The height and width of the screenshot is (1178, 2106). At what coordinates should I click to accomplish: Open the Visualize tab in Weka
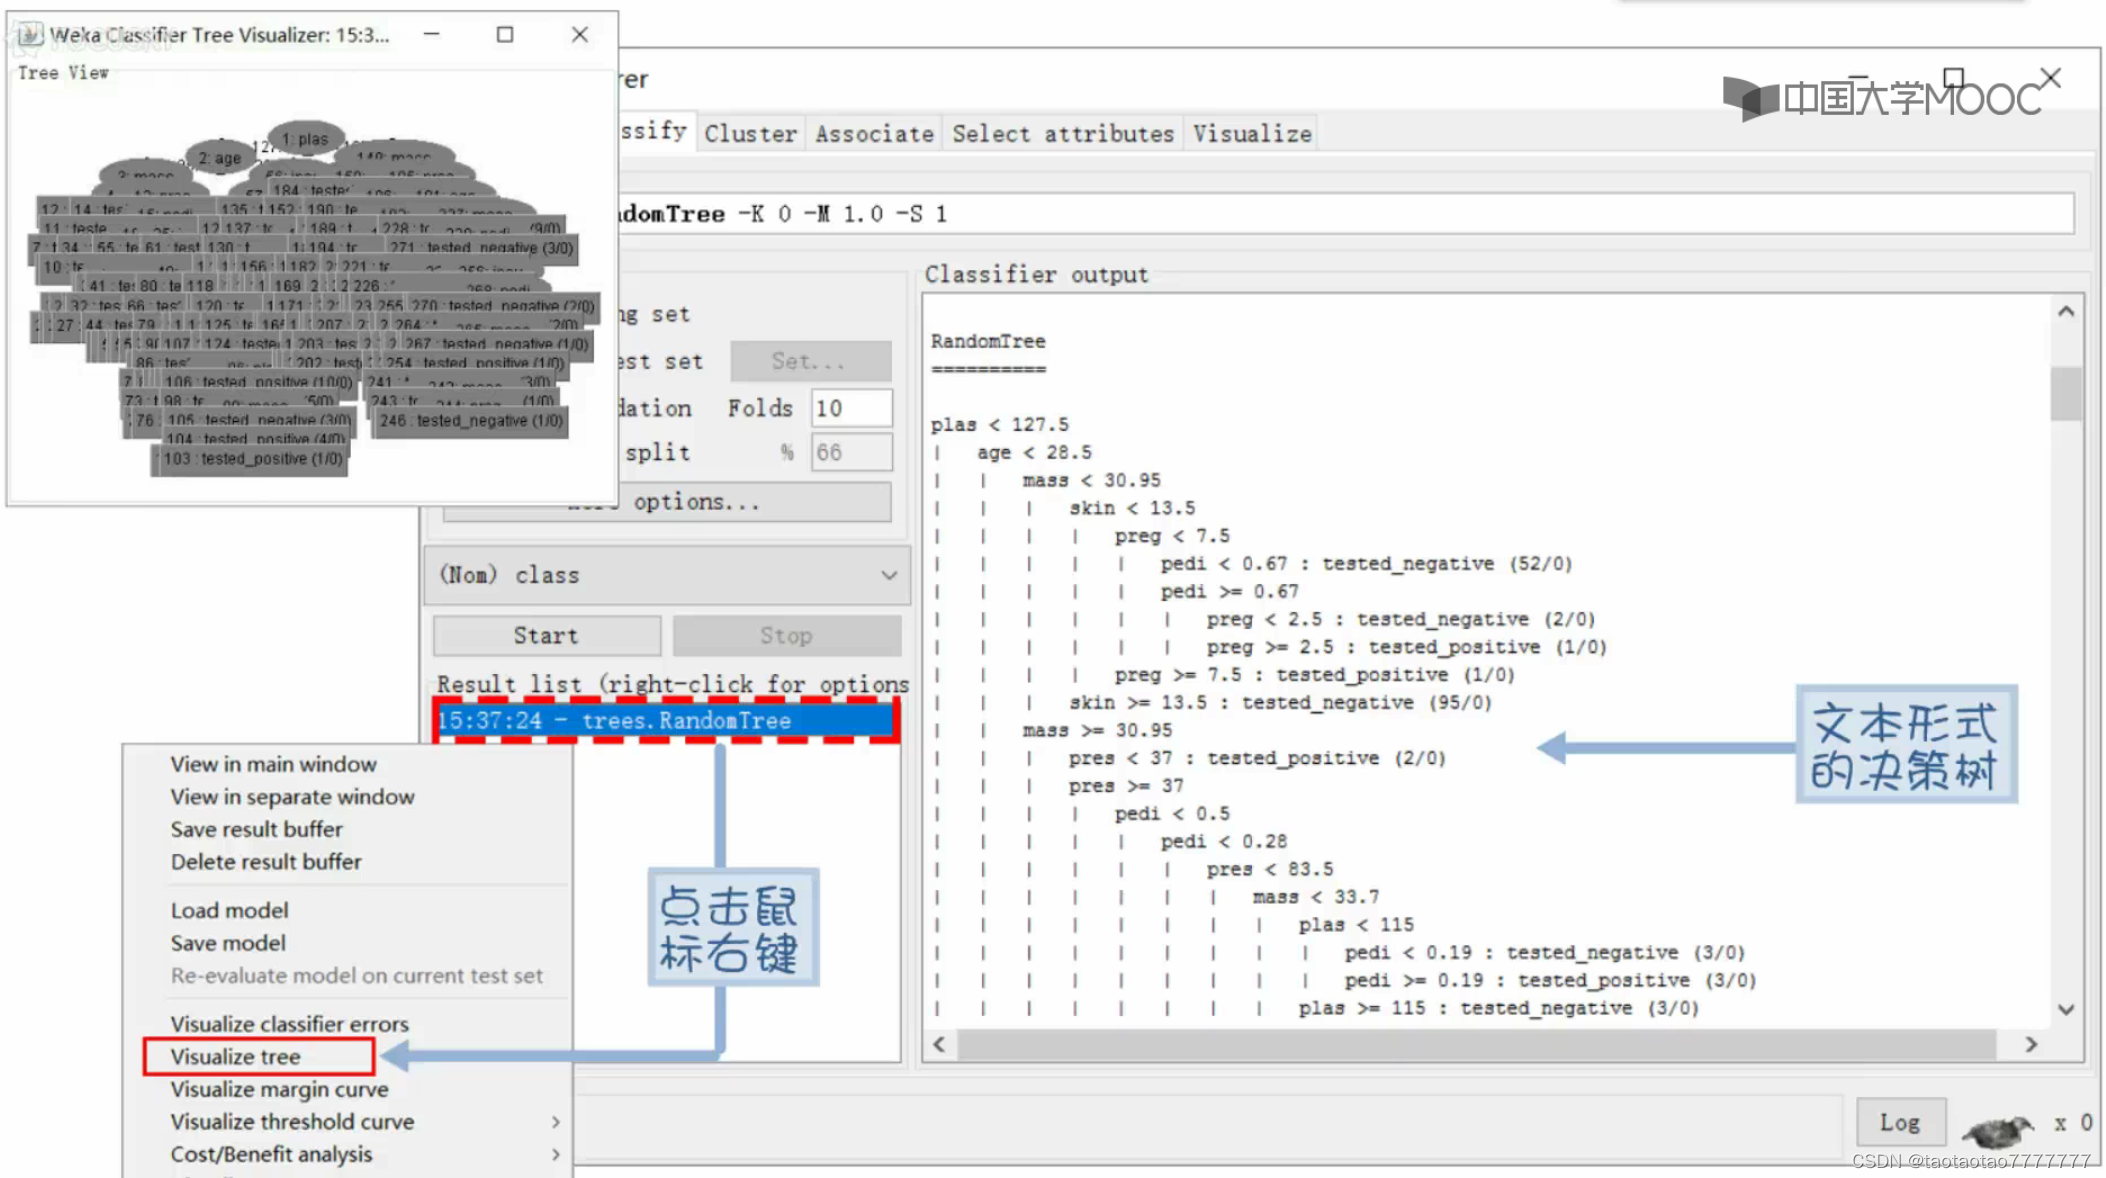[1253, 132]
